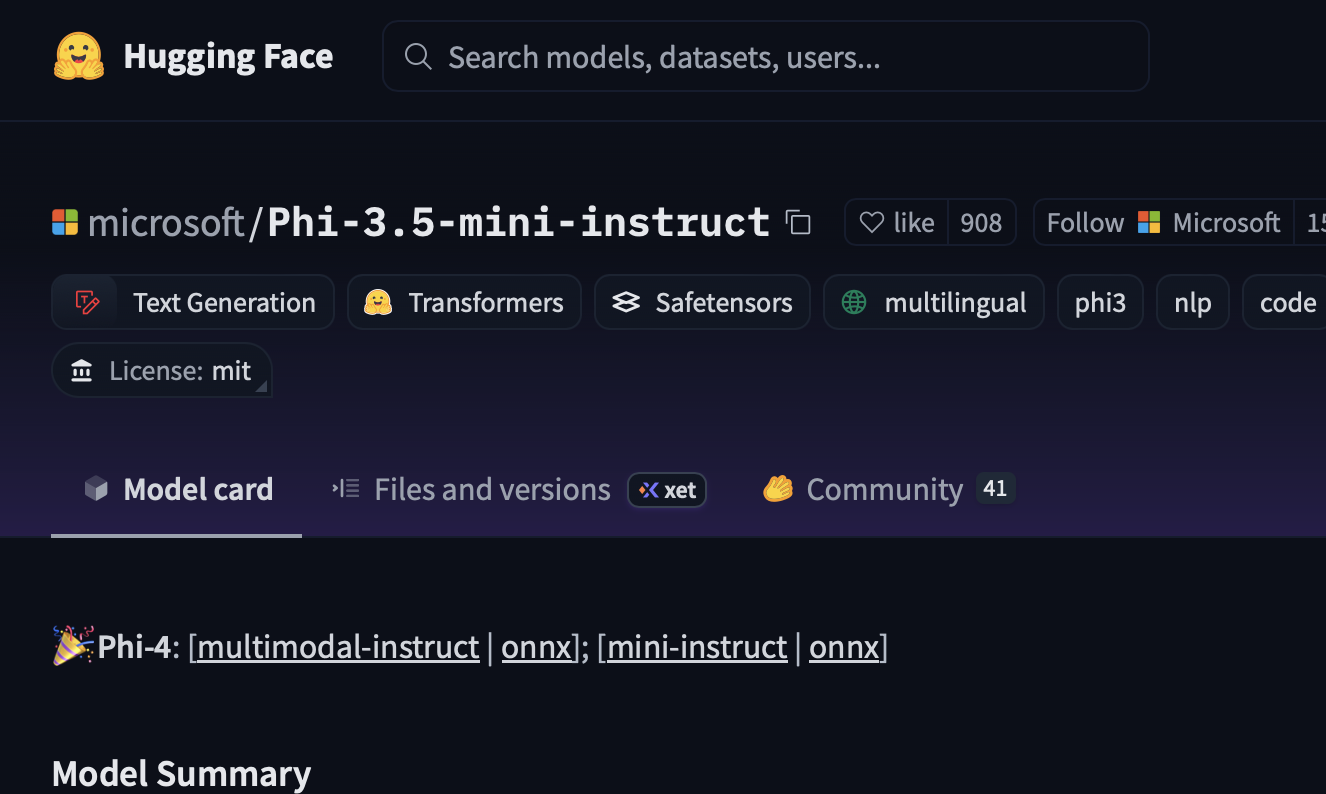Image resolution: width=1326 pixels, height=794 pixels.
Task: Open the Community tab
Action: pos(884,489)
